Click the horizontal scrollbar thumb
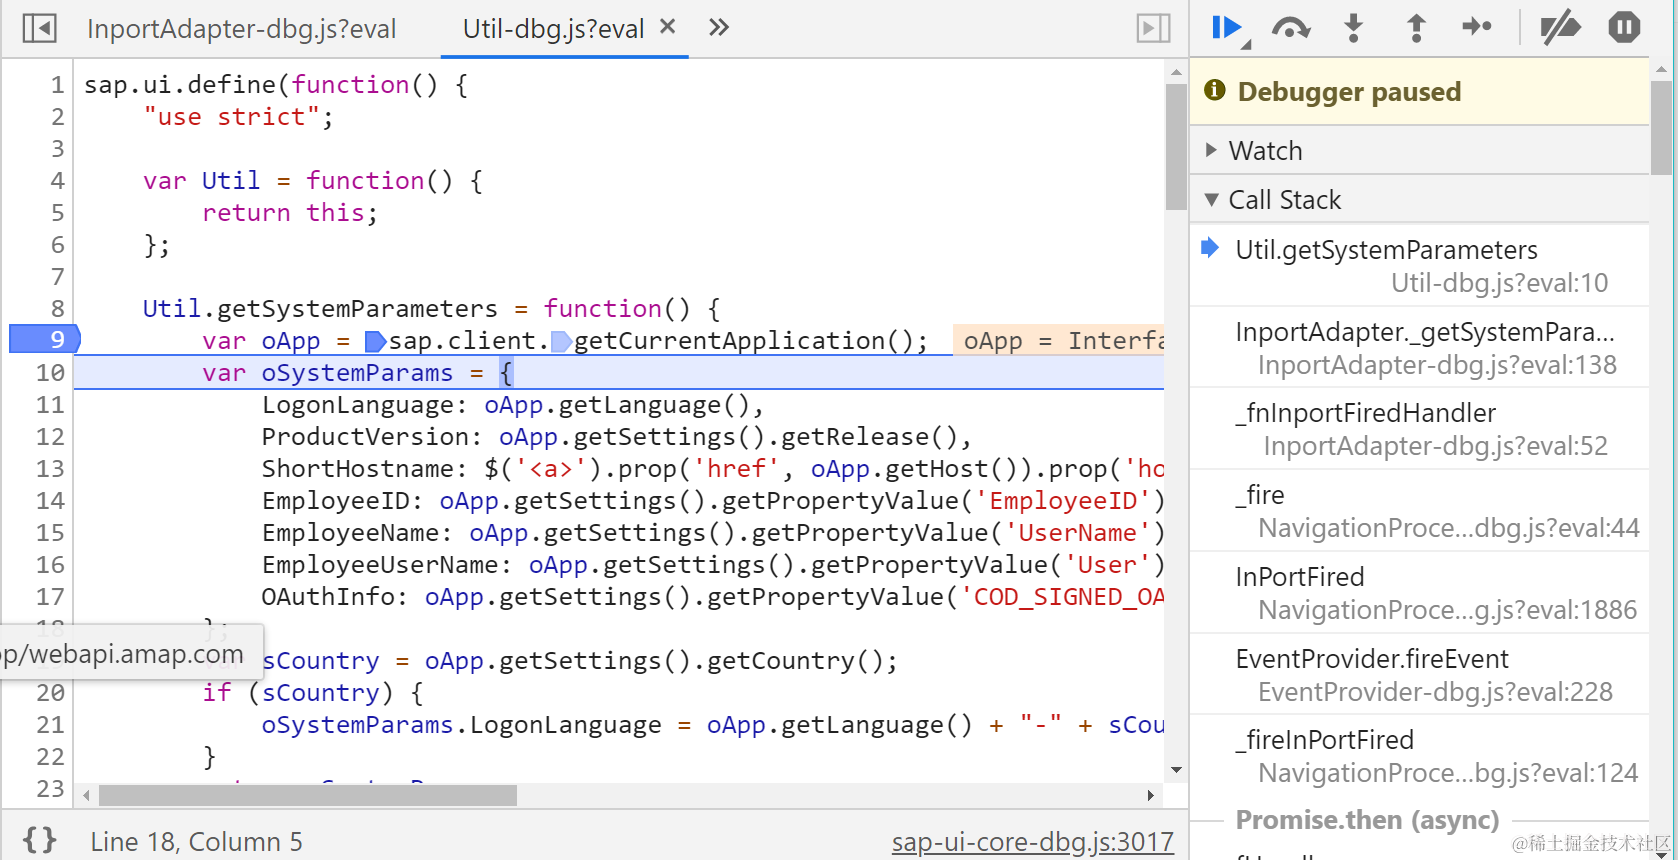Image resolution: width=1678 pixels, height=860 pixels. point(308,796)
